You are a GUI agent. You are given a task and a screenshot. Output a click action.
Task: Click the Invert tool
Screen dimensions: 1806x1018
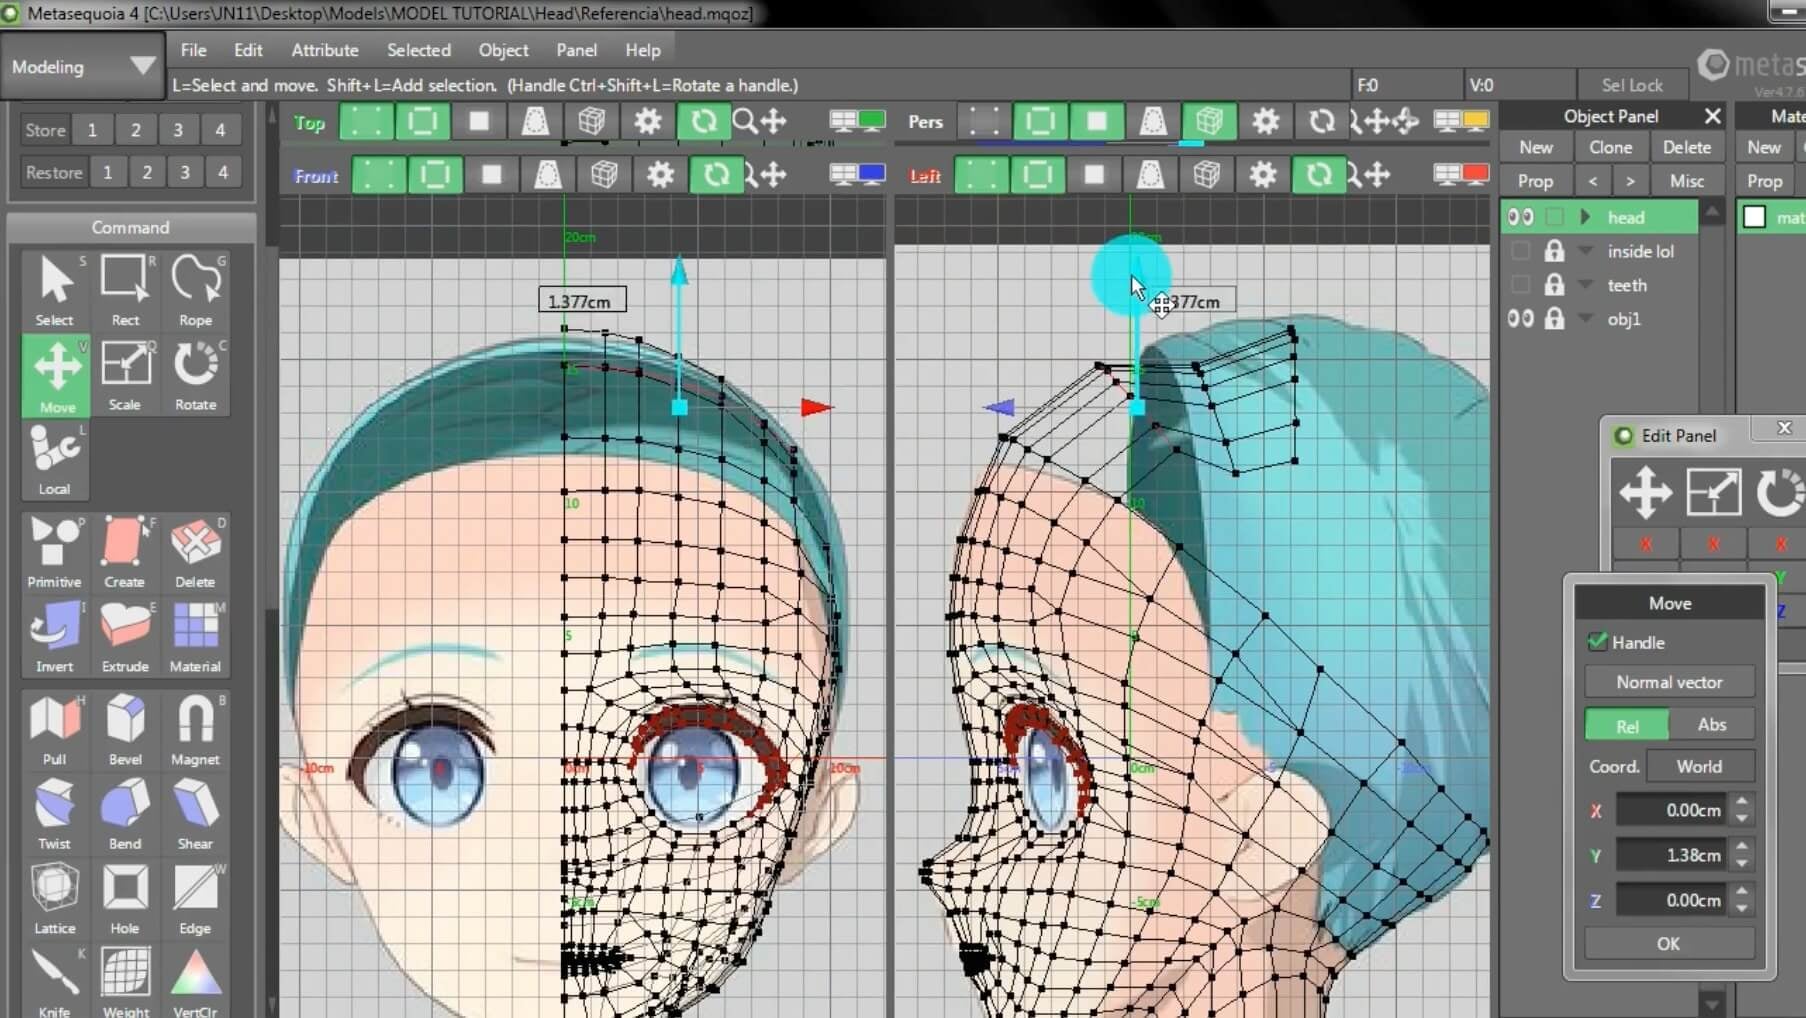click(x=55, y=637)
